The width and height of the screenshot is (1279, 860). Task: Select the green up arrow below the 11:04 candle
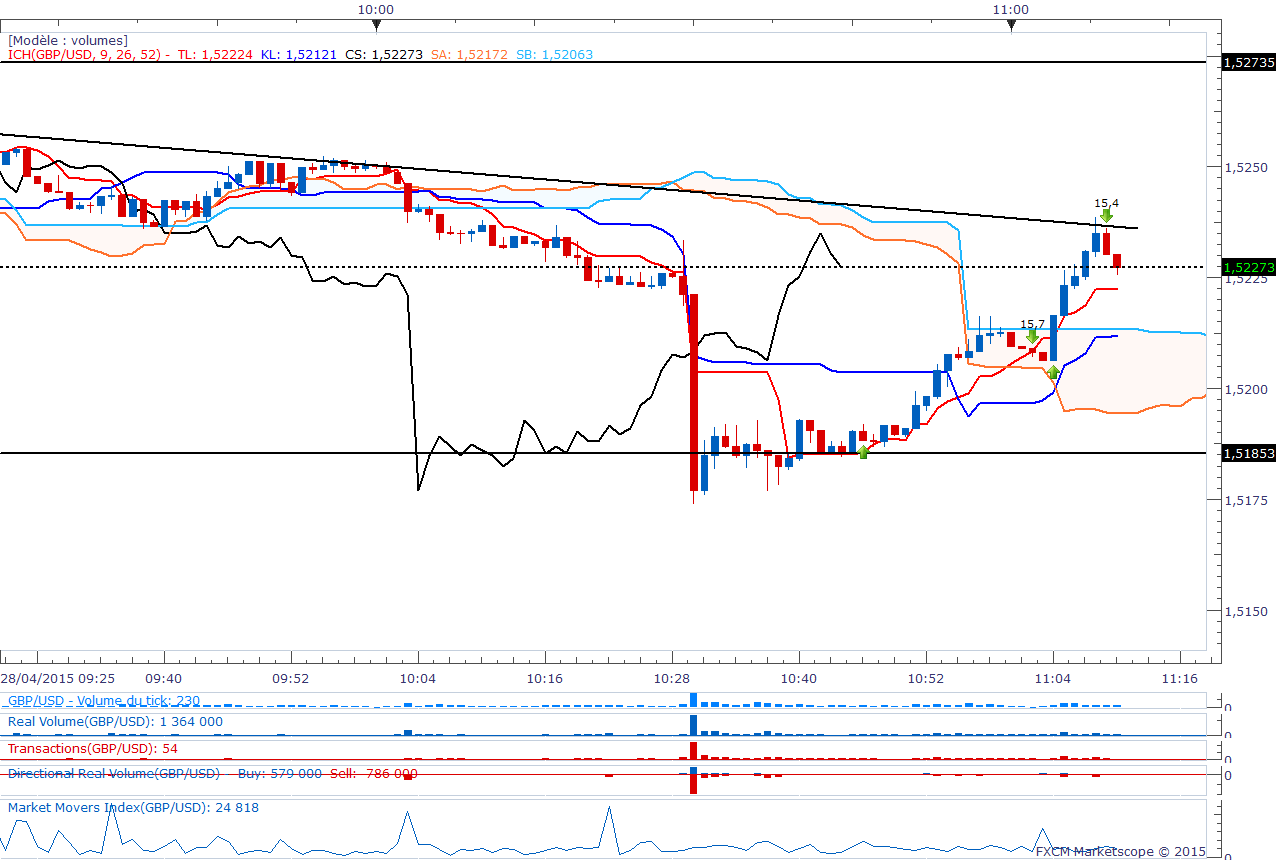click(1053, 372)
